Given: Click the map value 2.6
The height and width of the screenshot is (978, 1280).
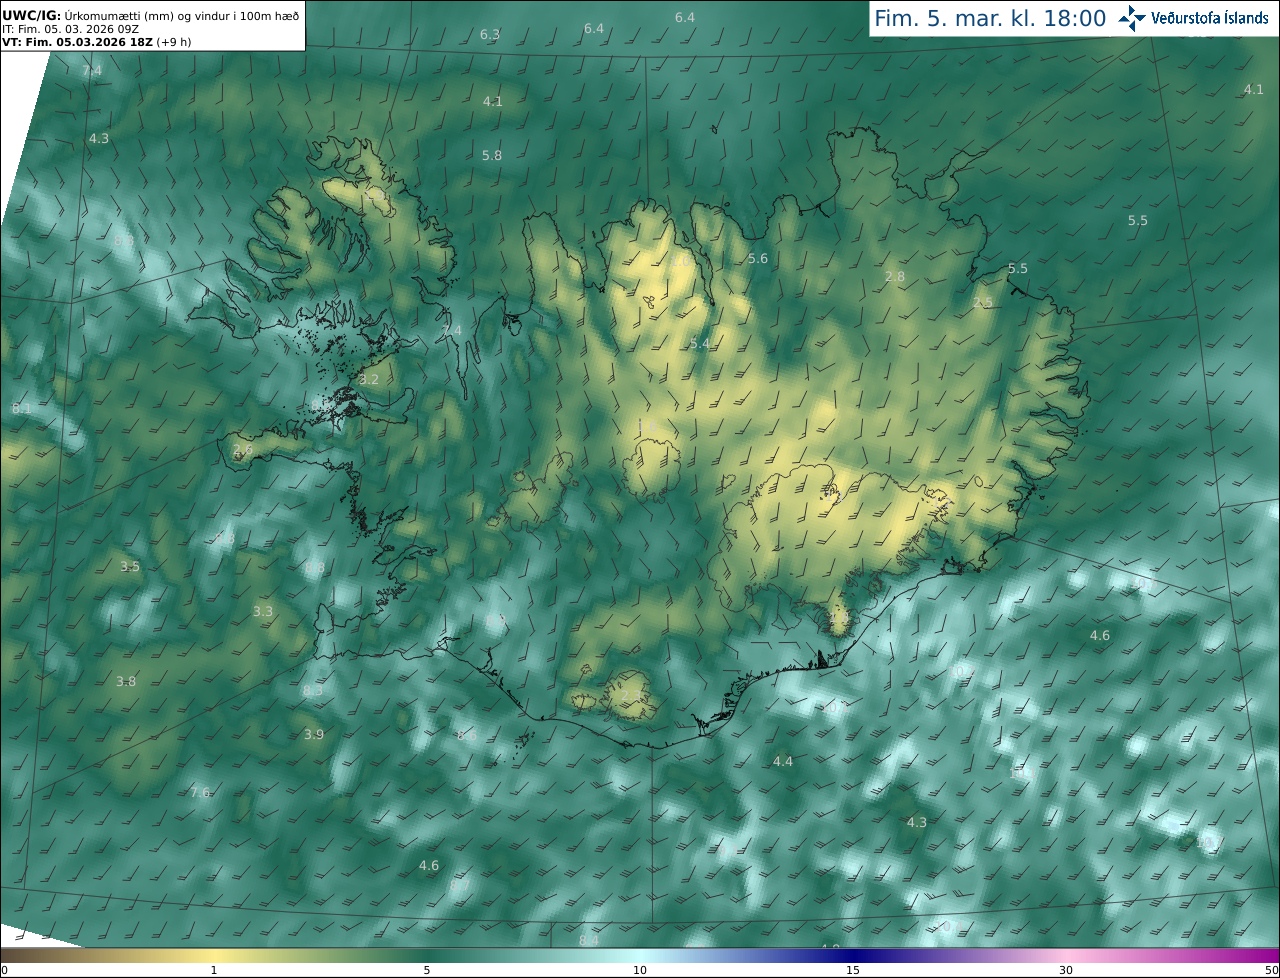Looking at the screenshot, I should 243,451.
